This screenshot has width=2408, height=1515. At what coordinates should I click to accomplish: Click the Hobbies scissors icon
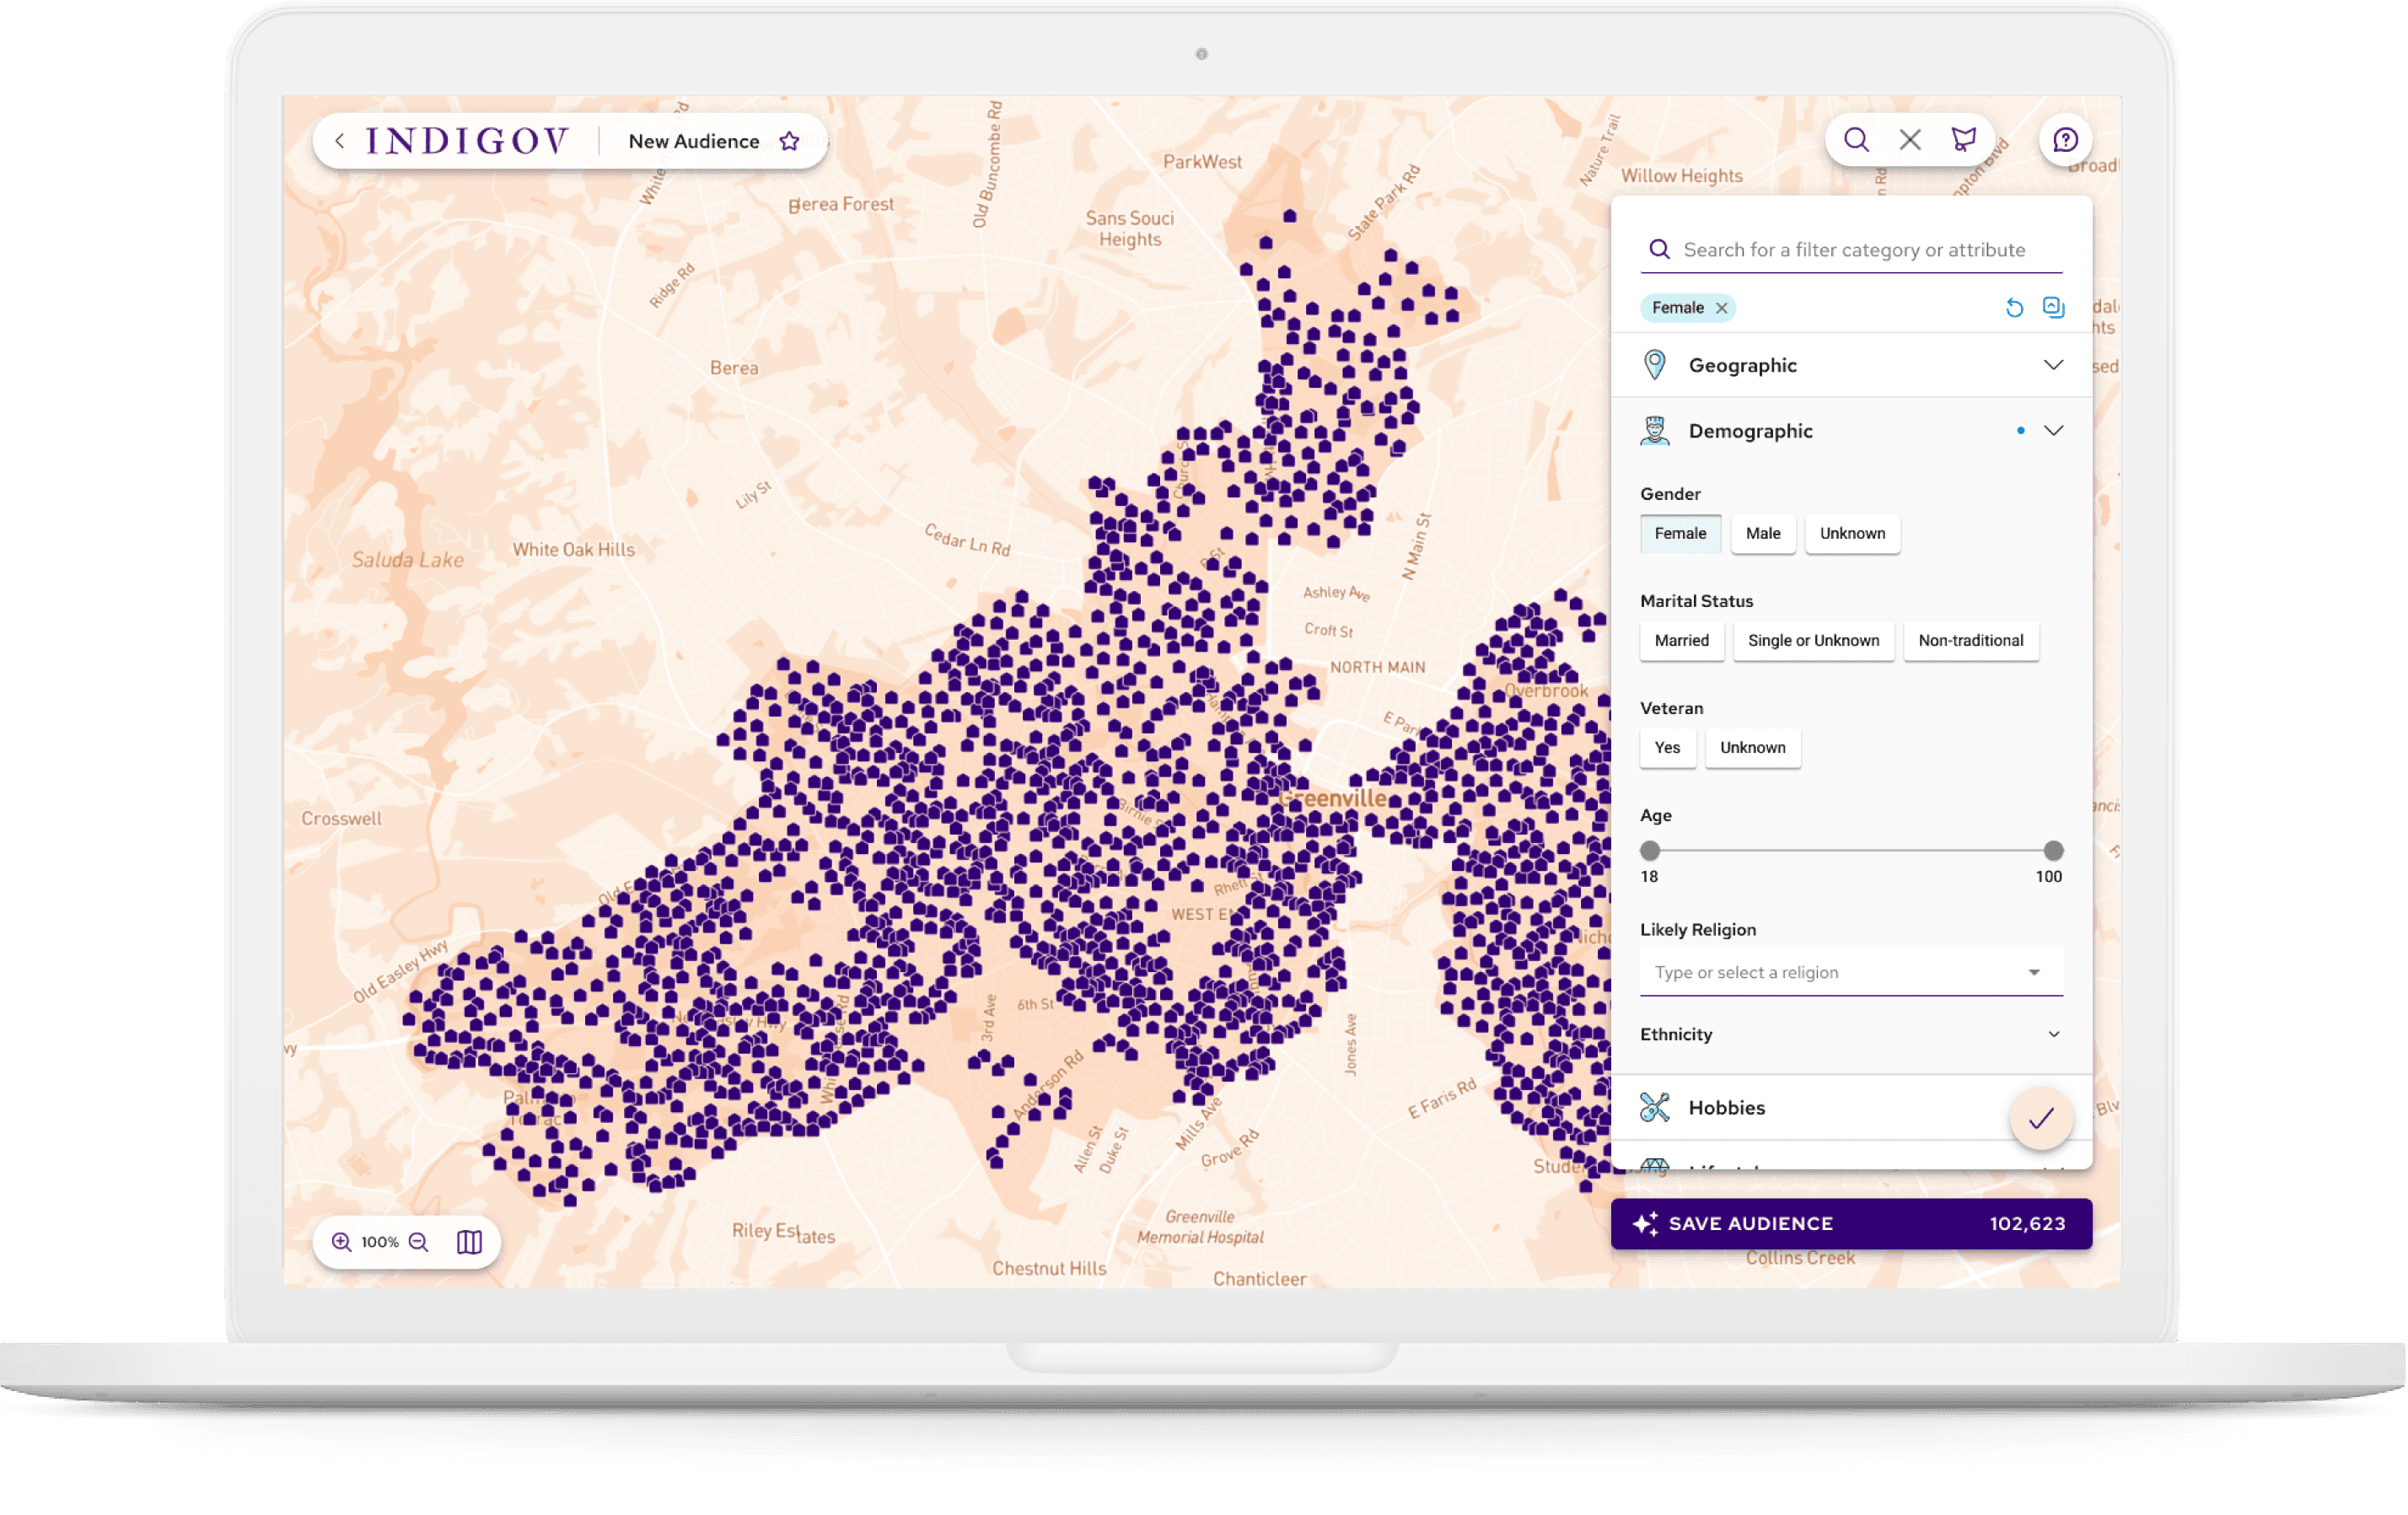(x=1655, y=1107)
